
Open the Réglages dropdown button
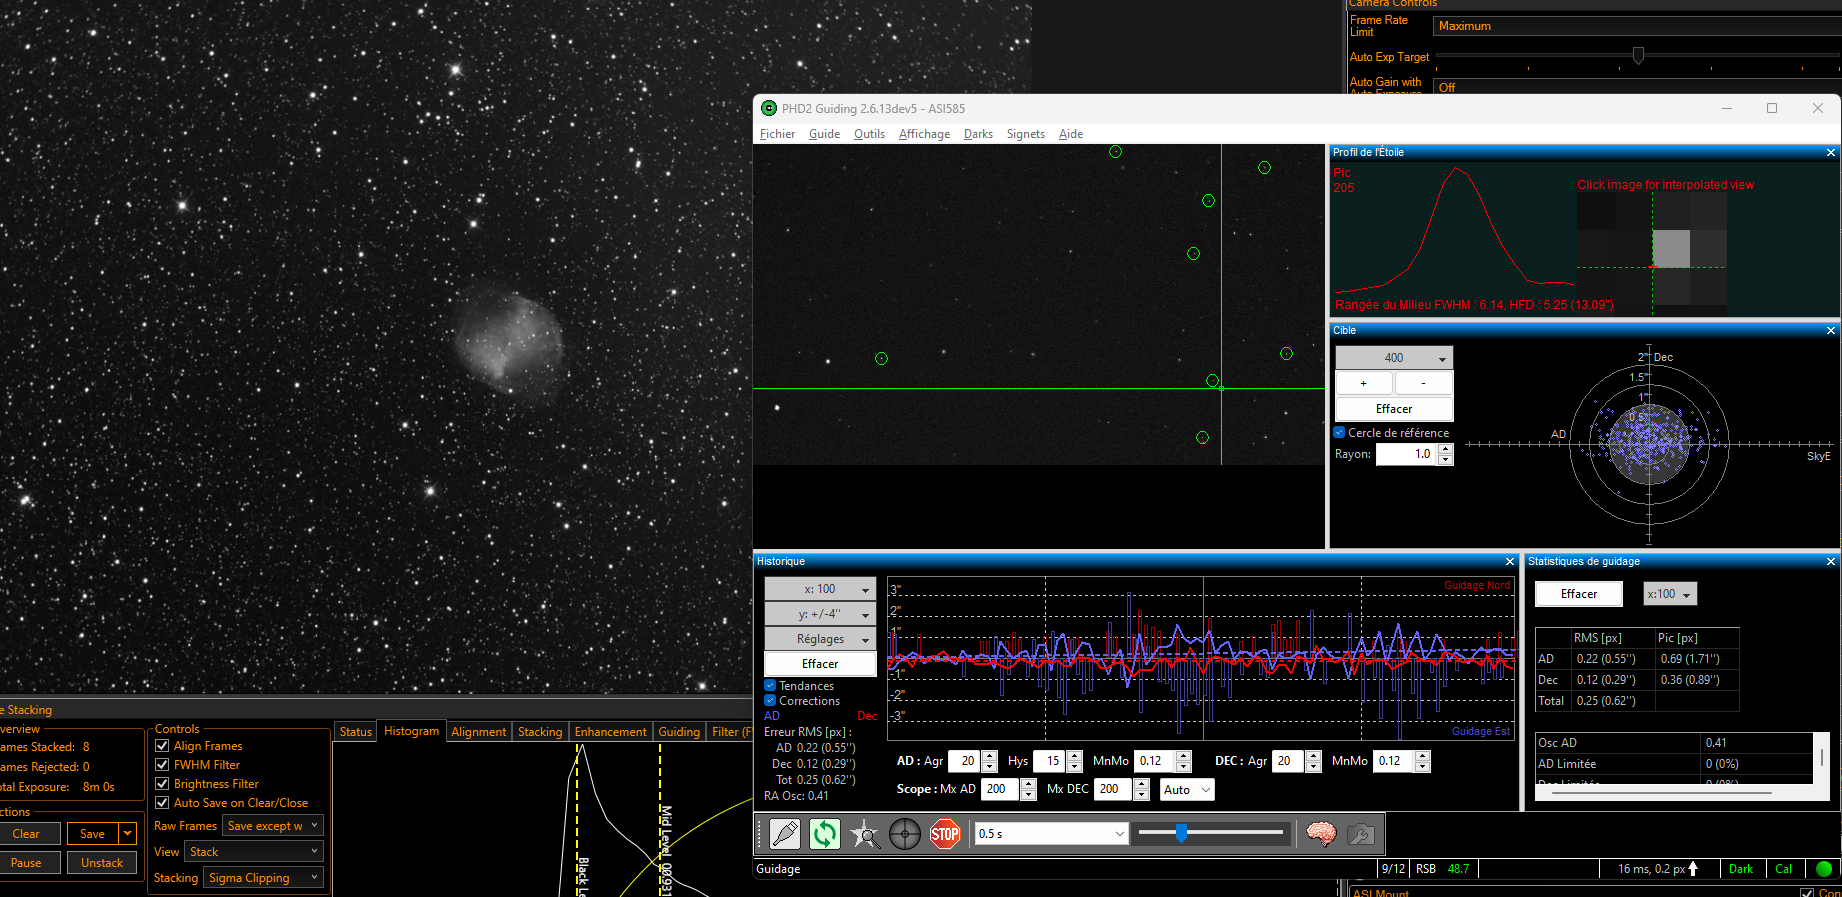click(x=820, y=639)
